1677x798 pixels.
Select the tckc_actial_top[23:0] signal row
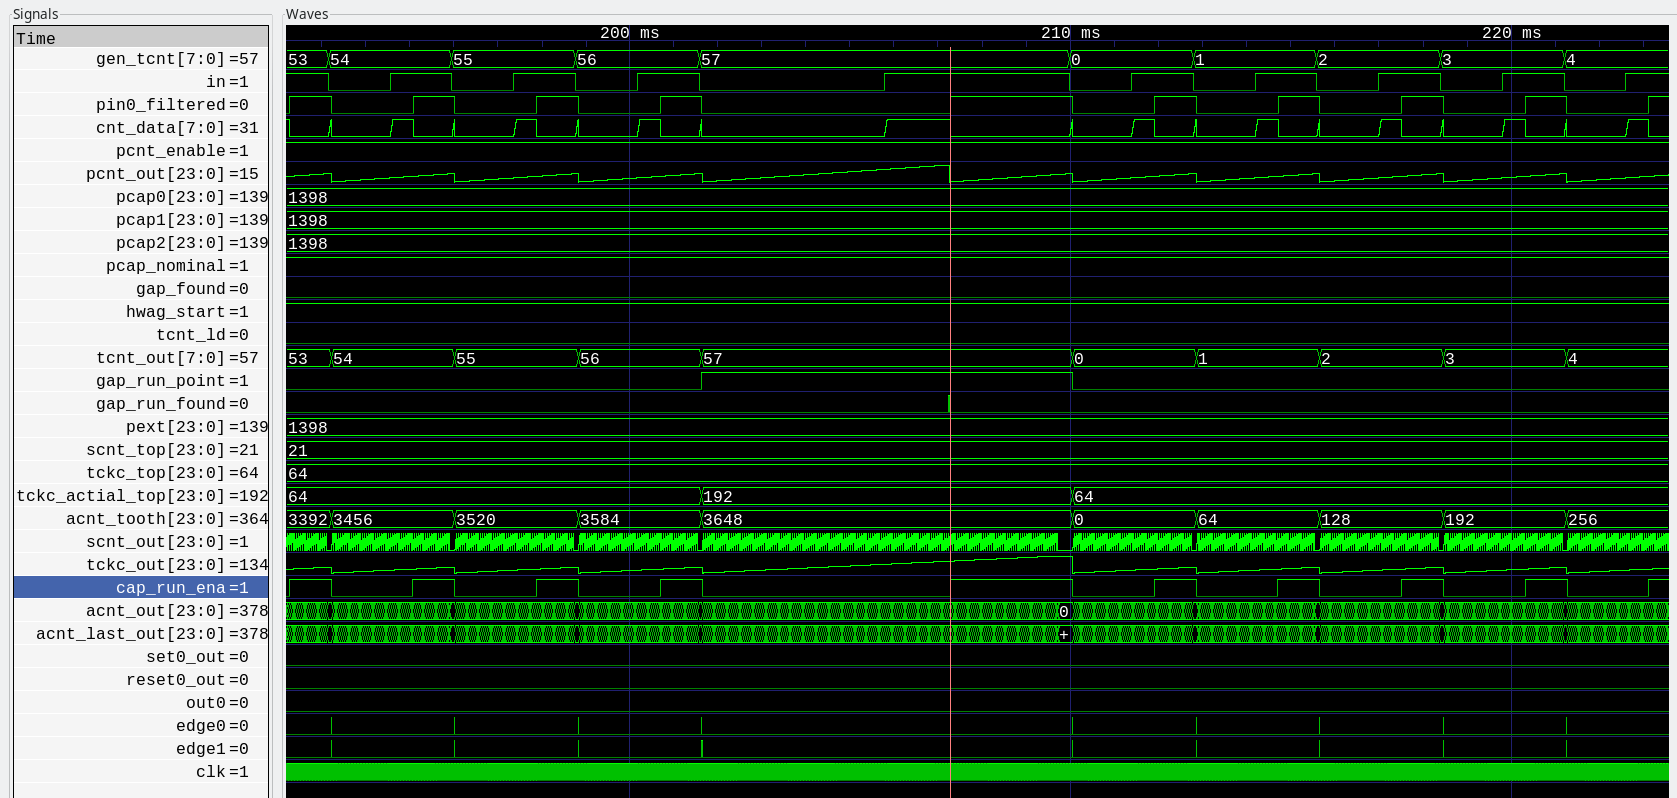[141, 496]
